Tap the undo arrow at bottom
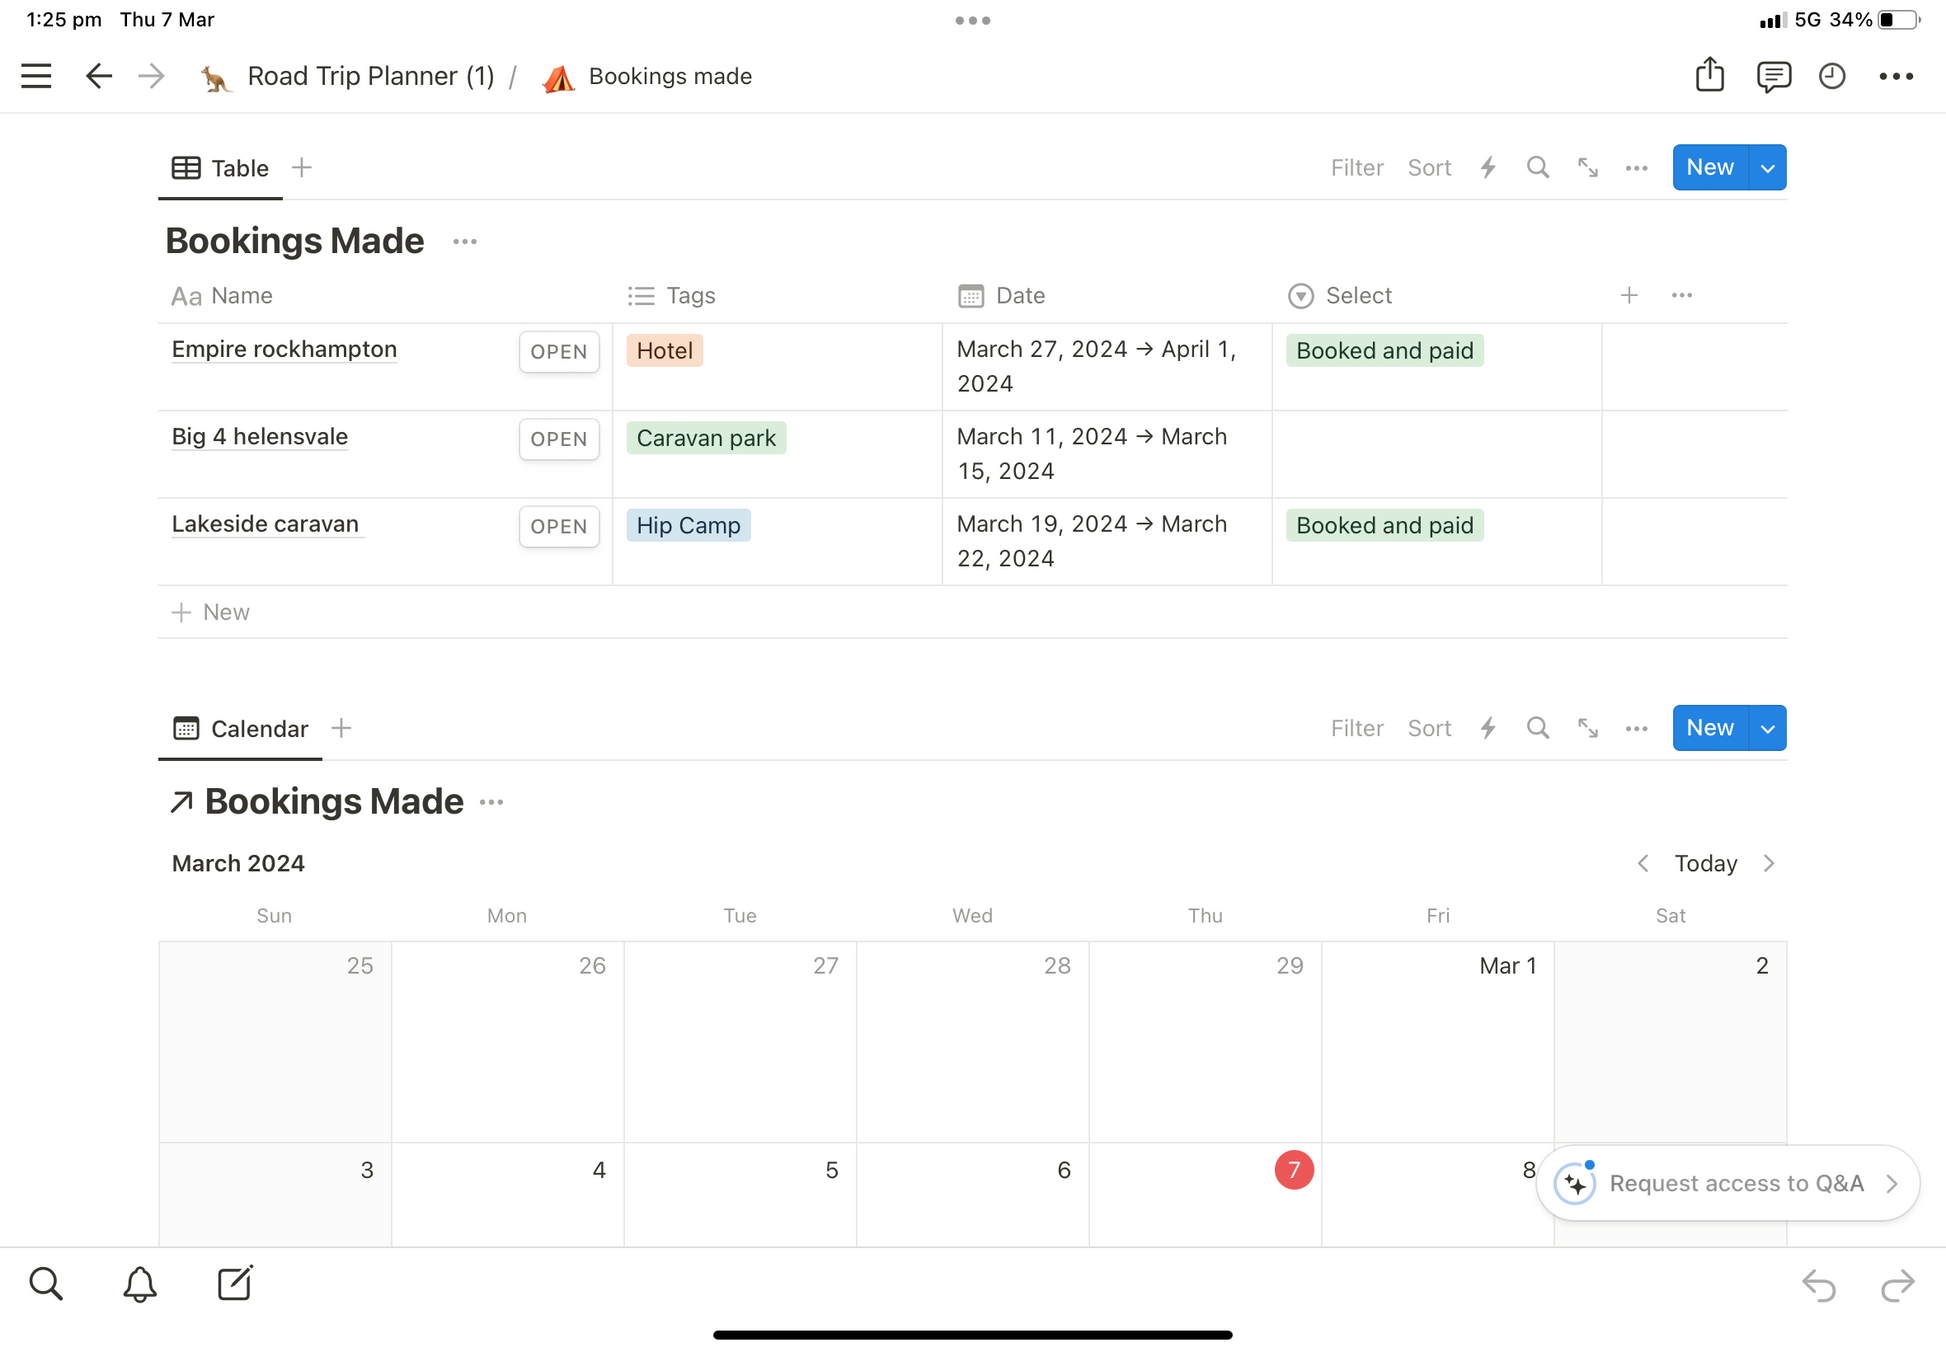1946x1352 pixels. point(1818,1285)
